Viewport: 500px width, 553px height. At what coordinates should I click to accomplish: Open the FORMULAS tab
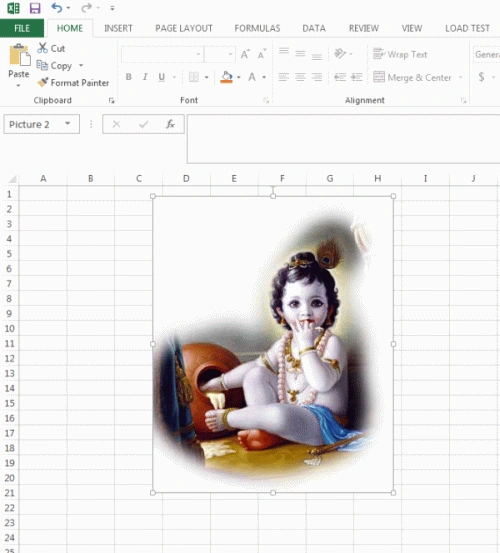pos(257,28)
